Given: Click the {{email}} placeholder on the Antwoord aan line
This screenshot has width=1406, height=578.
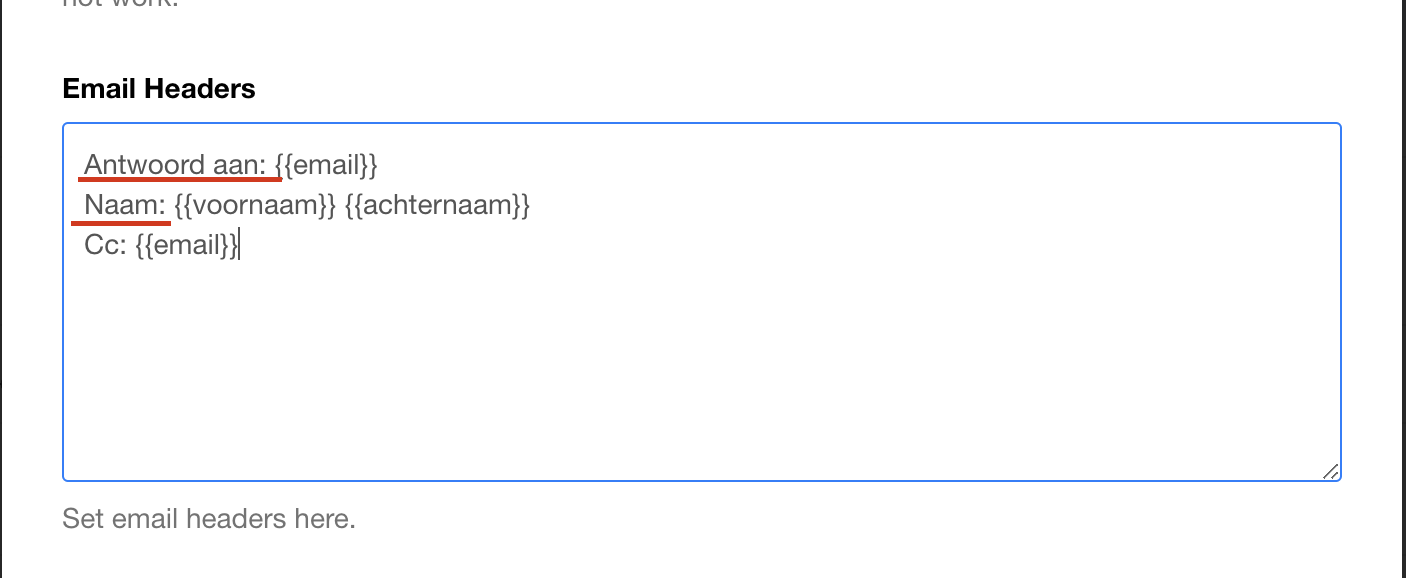Looking at the screenshot, I should click(x=326, y=164).
